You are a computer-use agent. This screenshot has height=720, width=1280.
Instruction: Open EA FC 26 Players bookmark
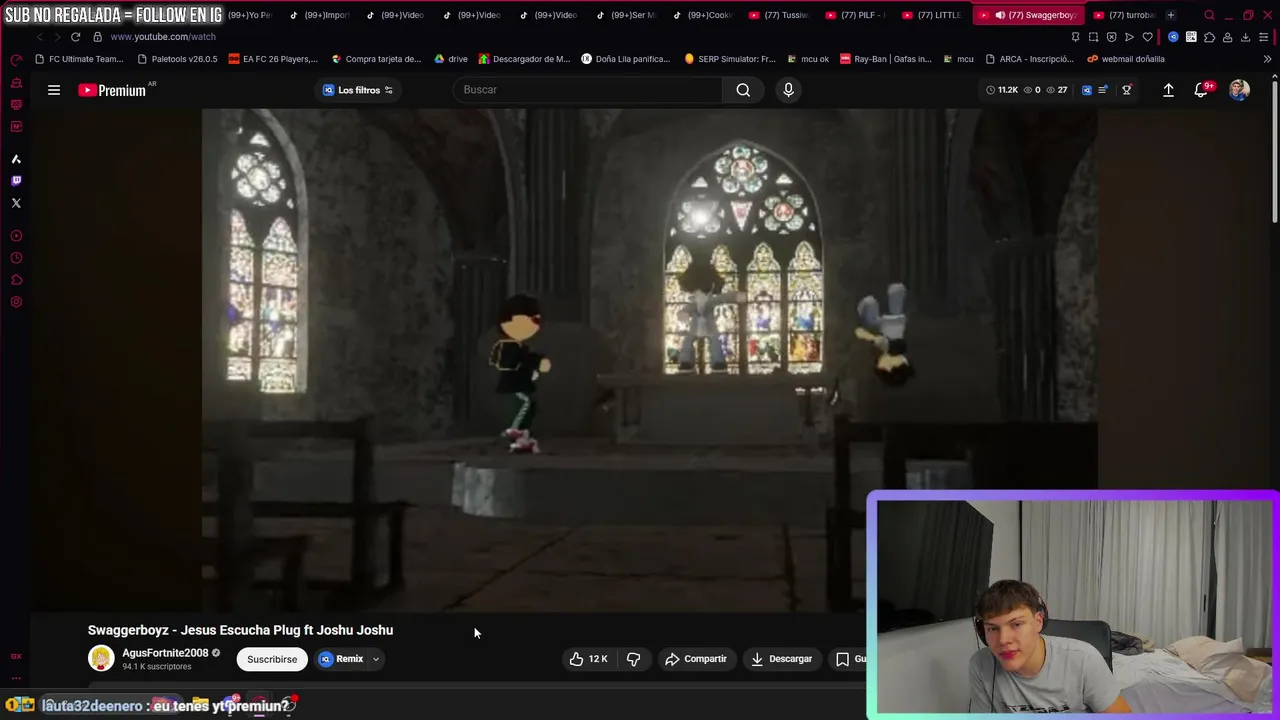(x=273, y=59)
